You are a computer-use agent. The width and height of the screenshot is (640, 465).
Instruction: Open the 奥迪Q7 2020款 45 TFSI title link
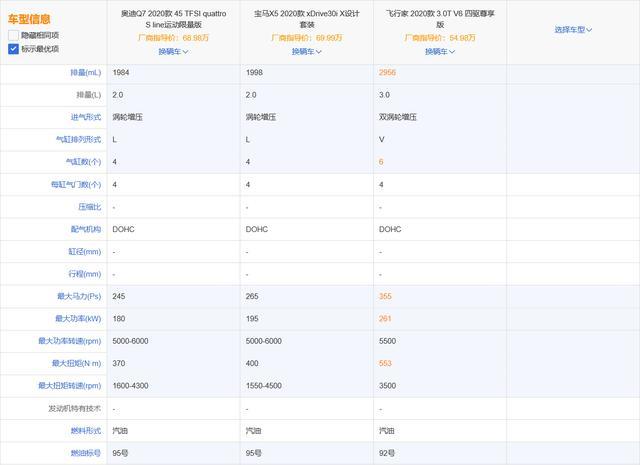click(173, 19)
